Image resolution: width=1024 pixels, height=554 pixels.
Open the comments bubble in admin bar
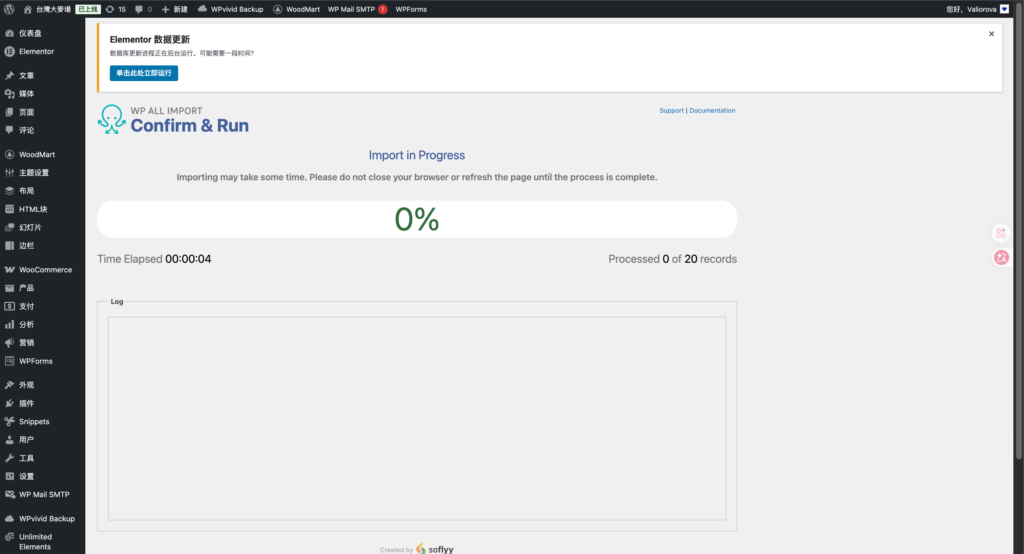(x=138, y=9)
